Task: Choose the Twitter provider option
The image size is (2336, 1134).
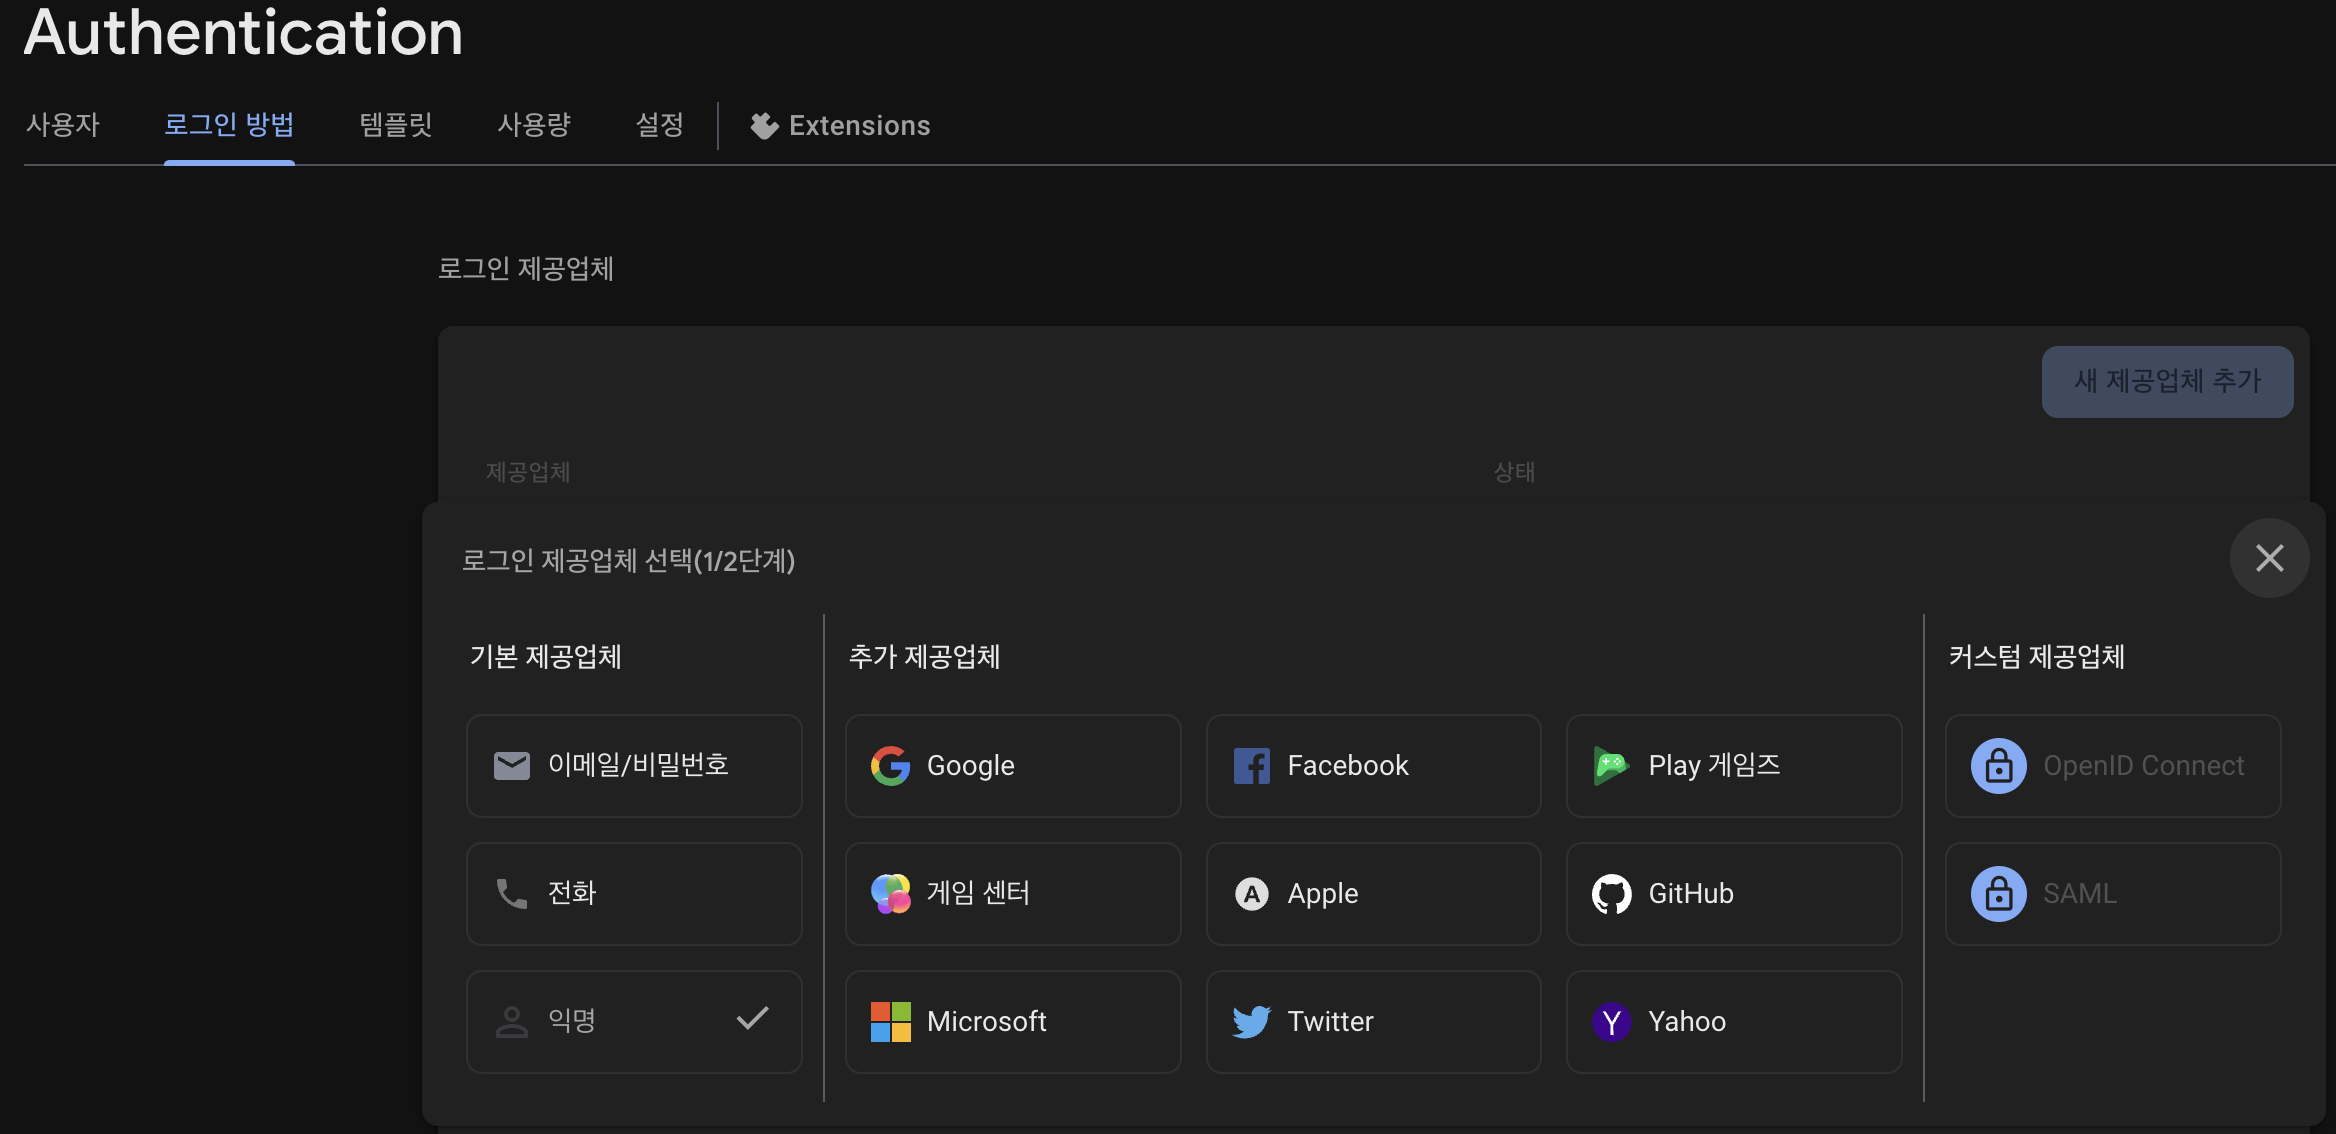Action: click(x=1372, y=1021)
